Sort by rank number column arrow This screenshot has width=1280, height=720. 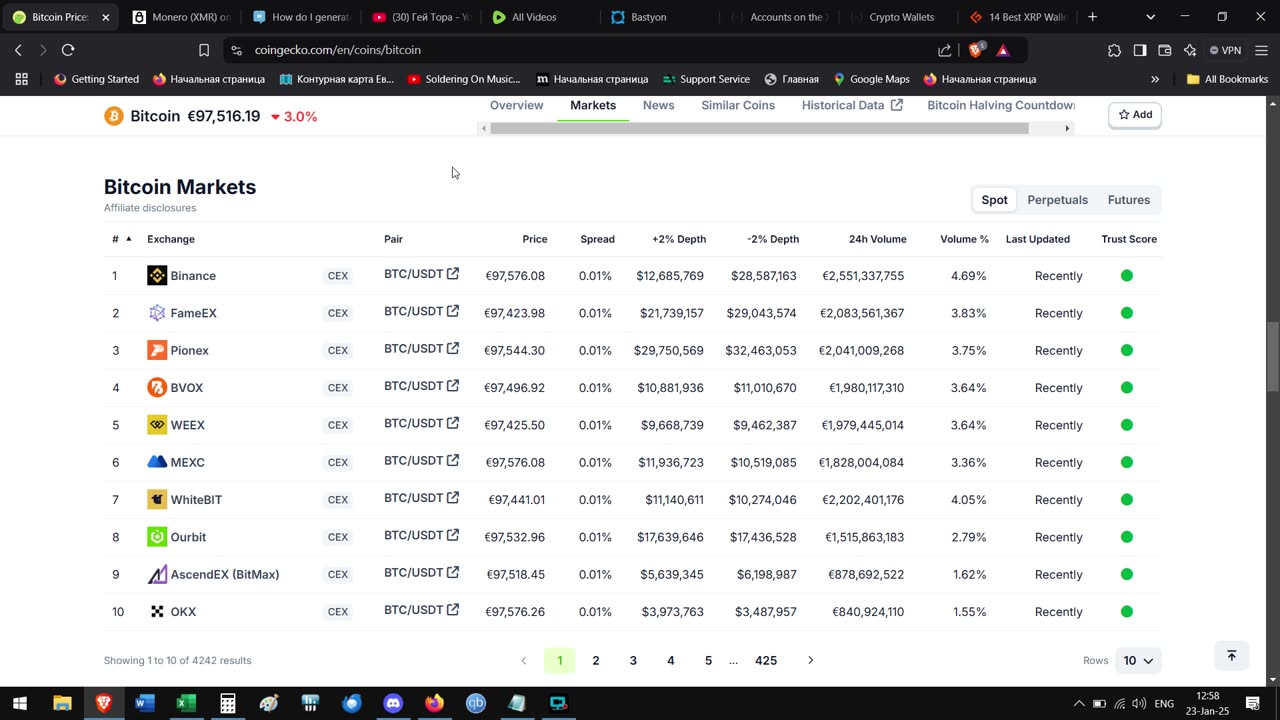point(128,239)
